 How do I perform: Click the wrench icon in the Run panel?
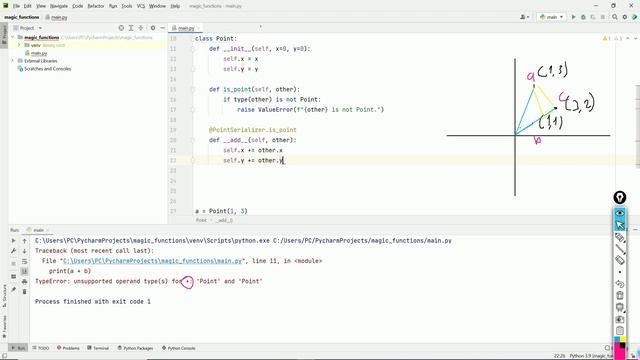click(13, 251)
